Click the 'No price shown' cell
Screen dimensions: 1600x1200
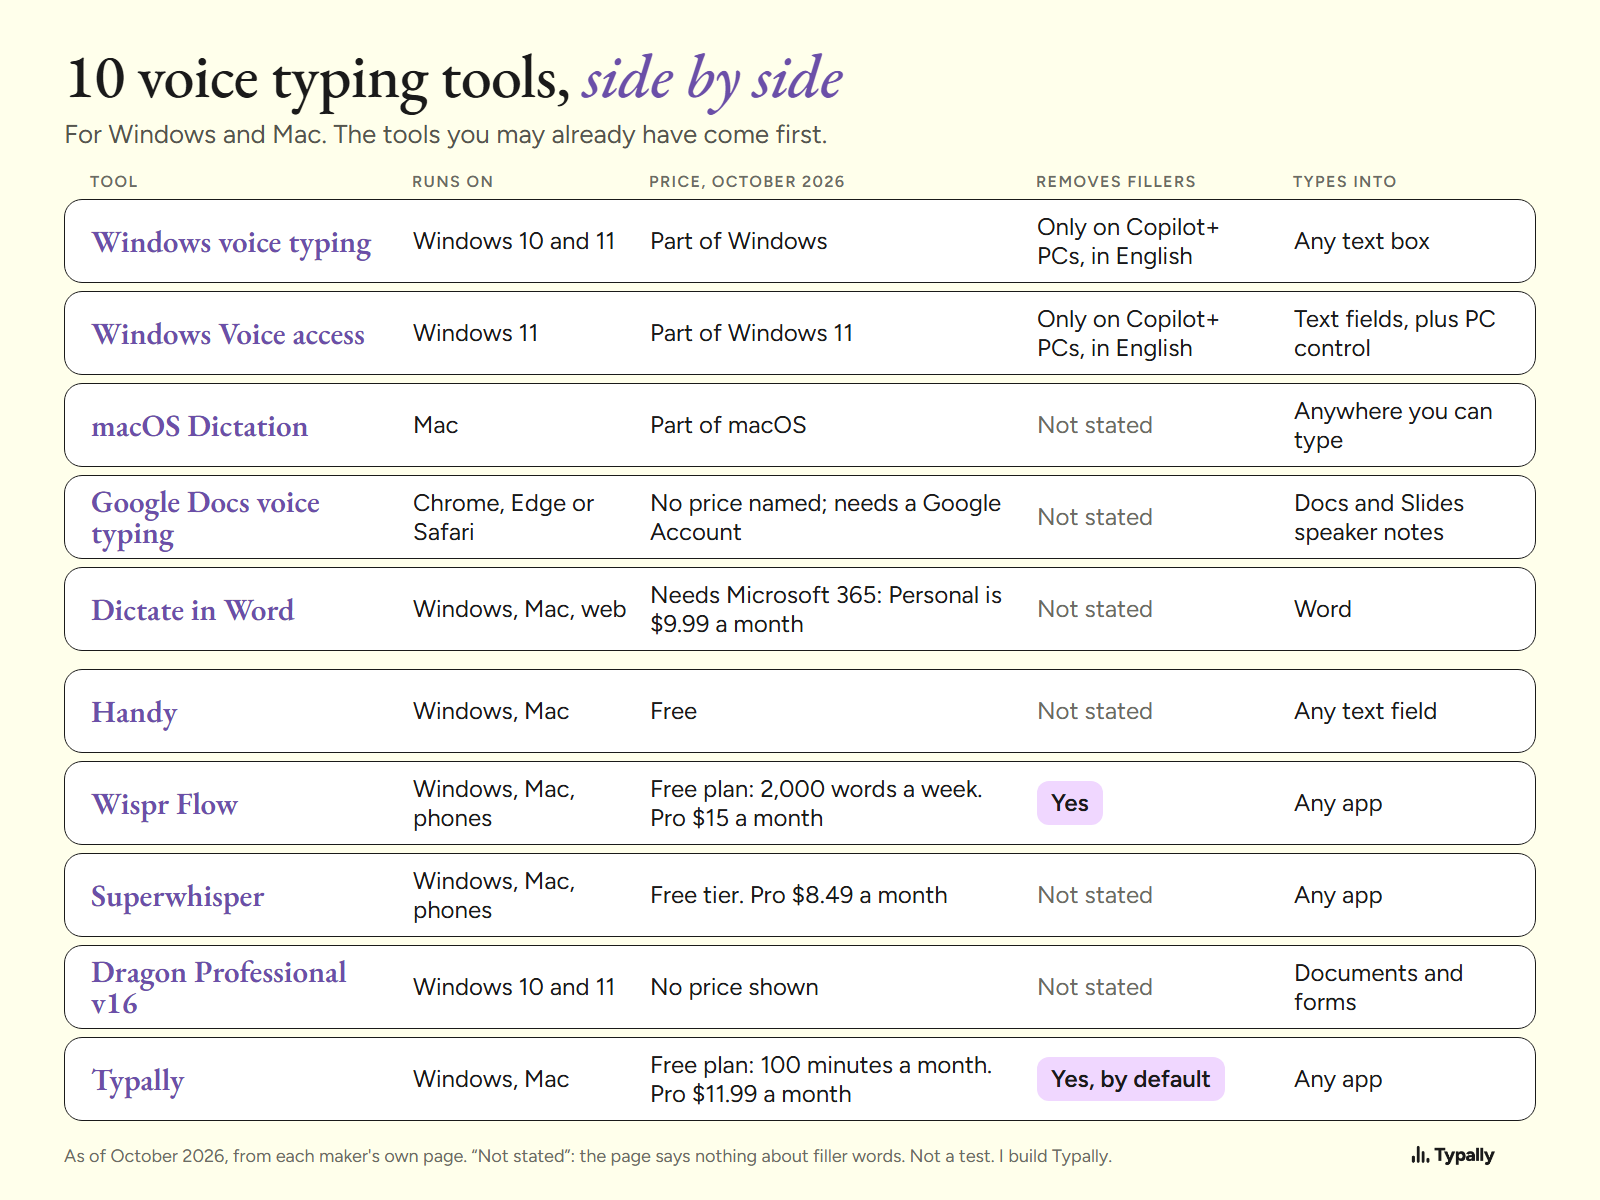tap(734, 987)
